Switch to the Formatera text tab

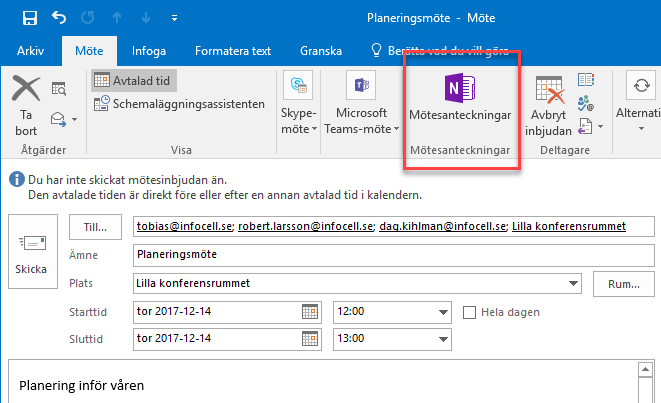tap(233, 50)
